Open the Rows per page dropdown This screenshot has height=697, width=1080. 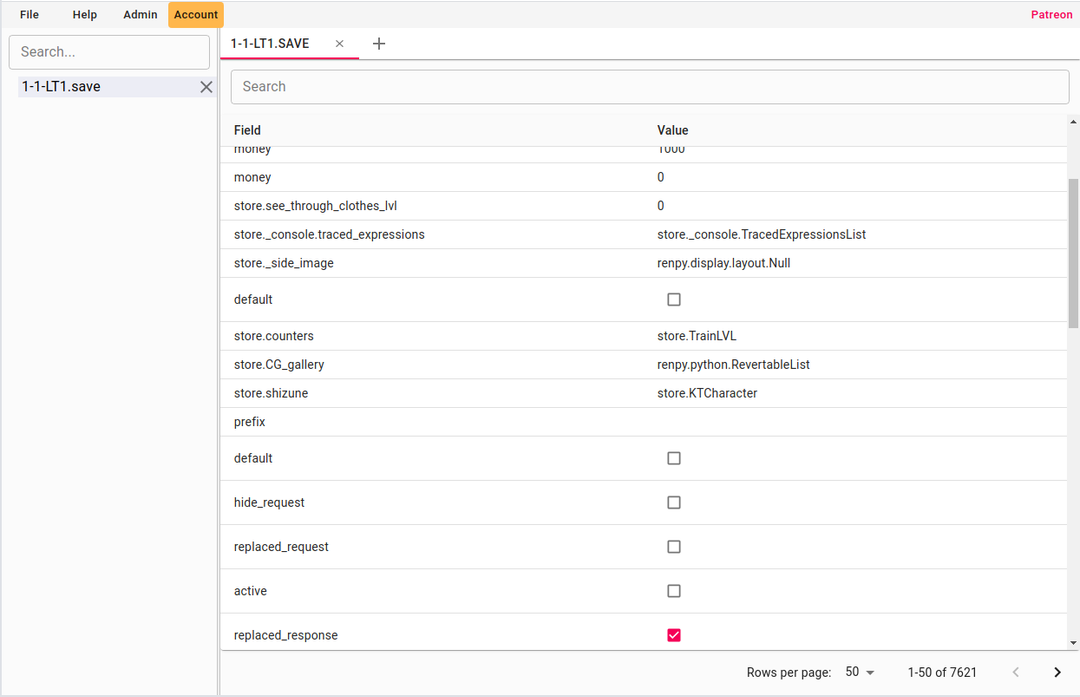859,673
